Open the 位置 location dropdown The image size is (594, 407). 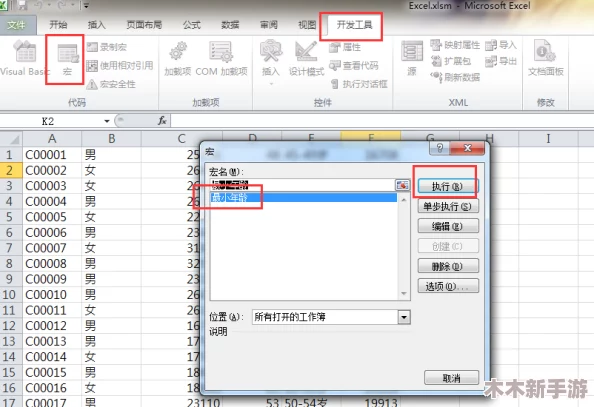pos(404,317)
